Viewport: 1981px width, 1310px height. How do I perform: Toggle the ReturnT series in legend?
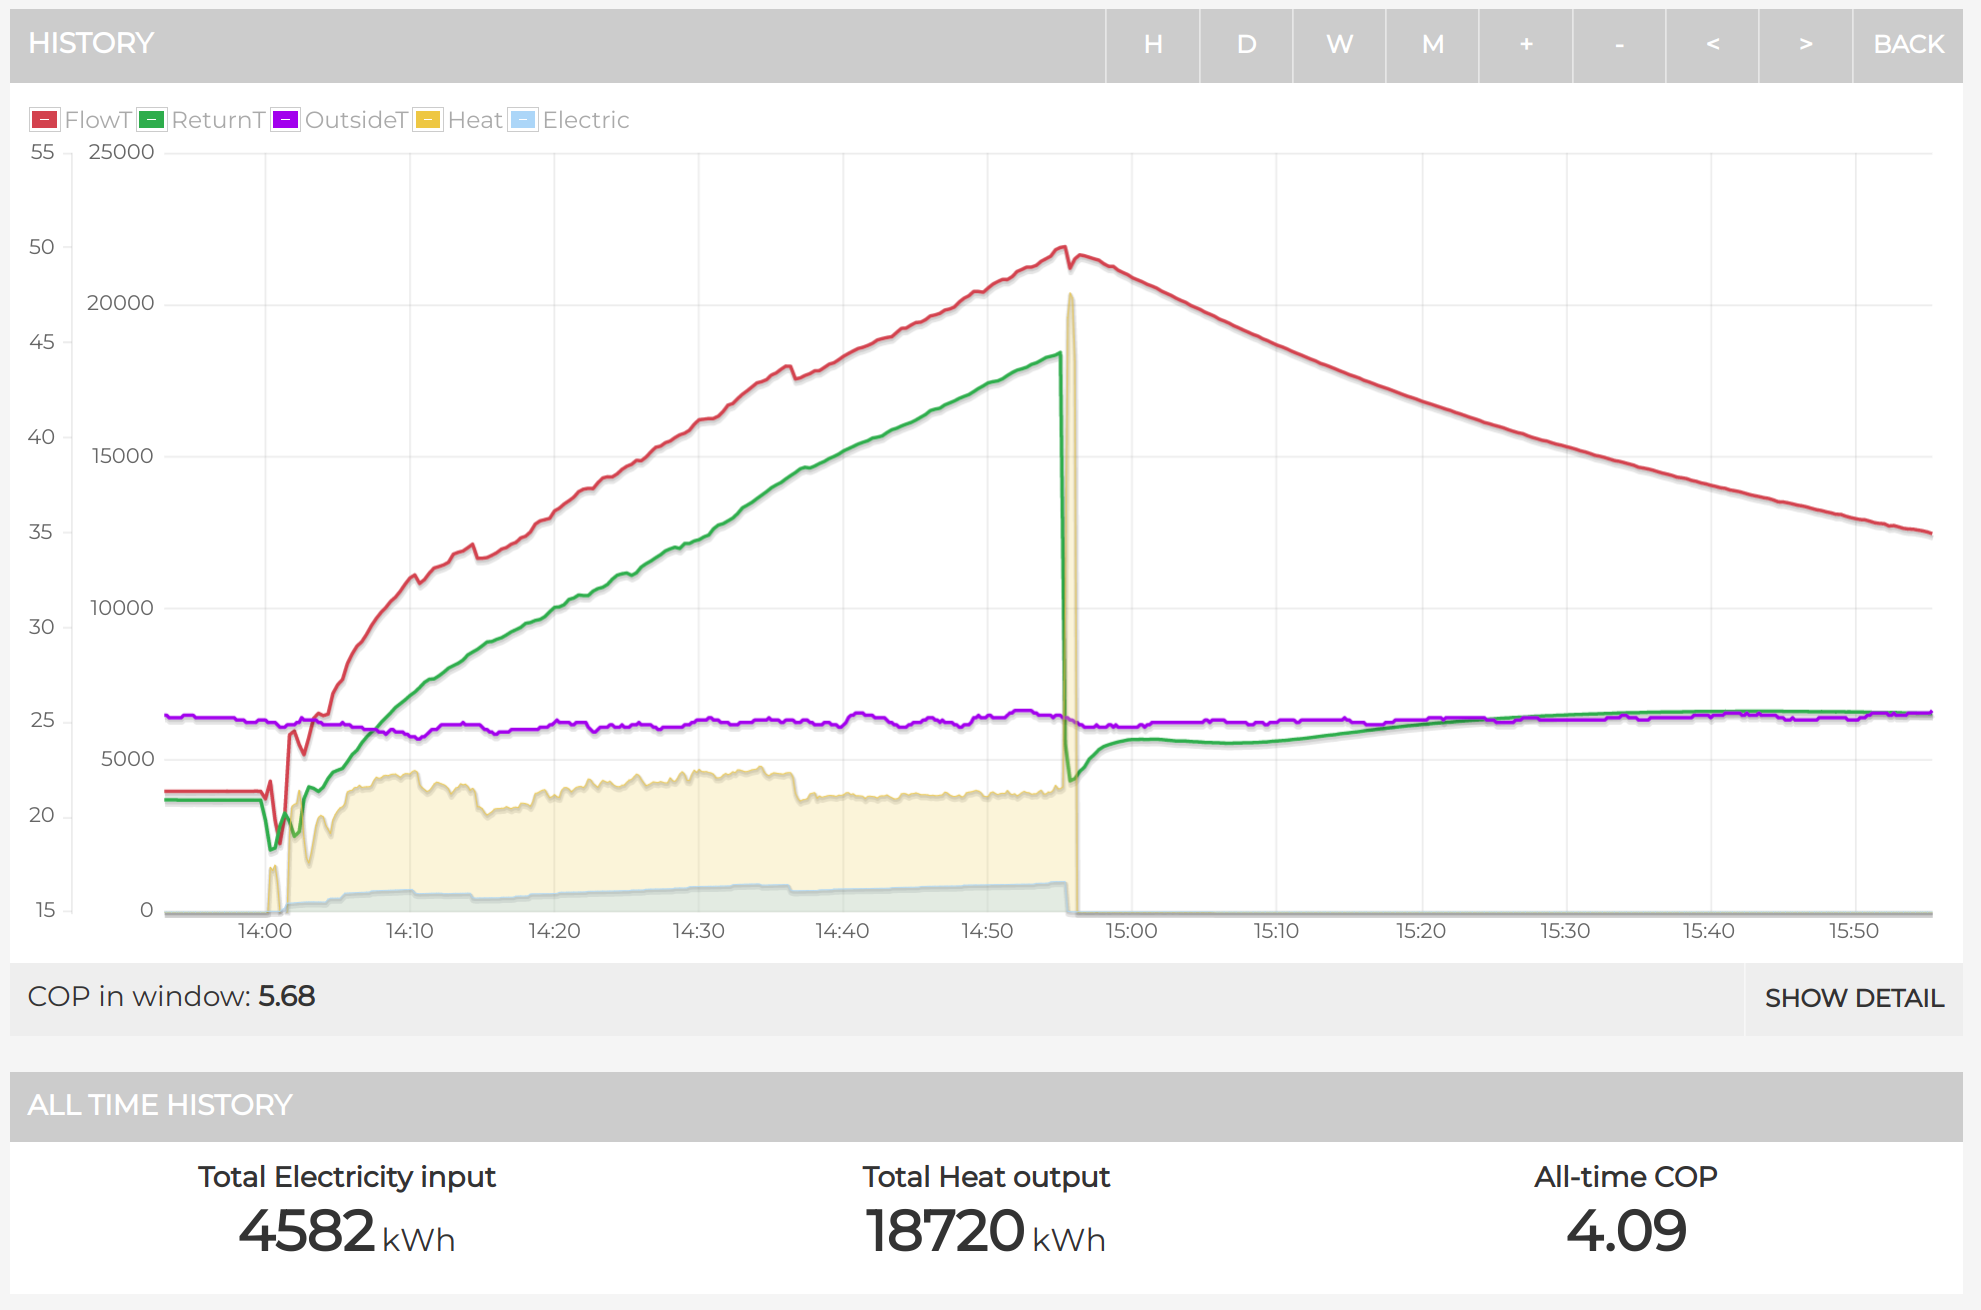217,120
